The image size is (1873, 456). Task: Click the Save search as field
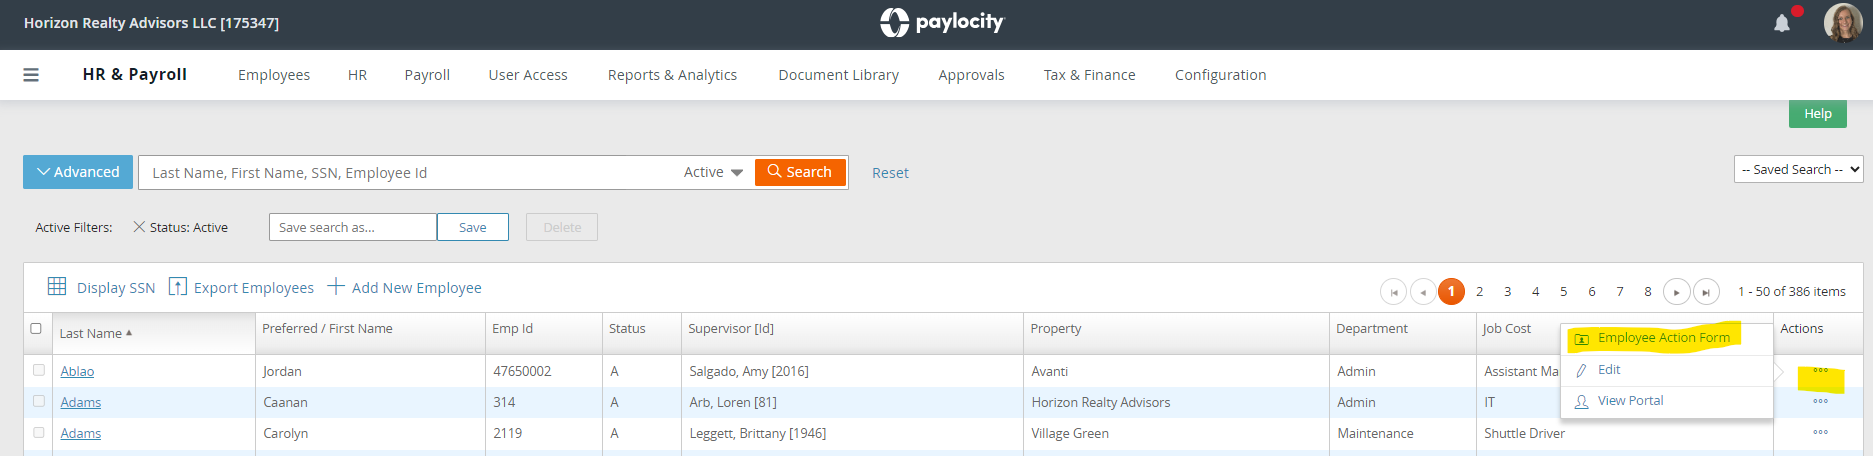tap(352, 227)
